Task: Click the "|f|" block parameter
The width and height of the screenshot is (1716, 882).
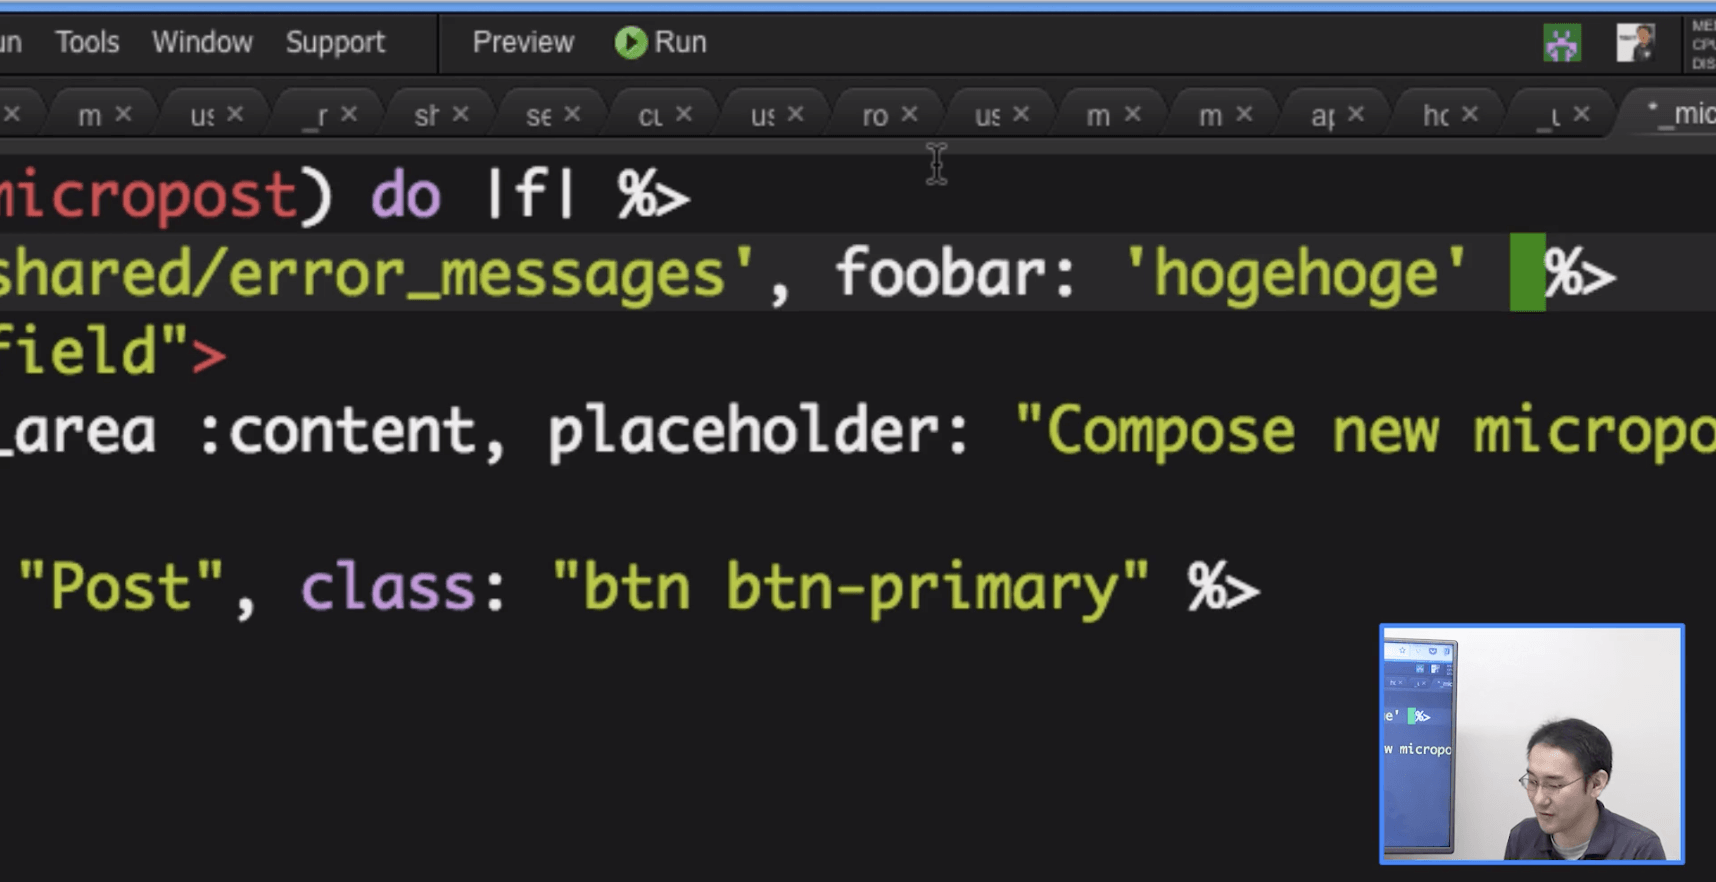Action: click(x=530, y=195)
